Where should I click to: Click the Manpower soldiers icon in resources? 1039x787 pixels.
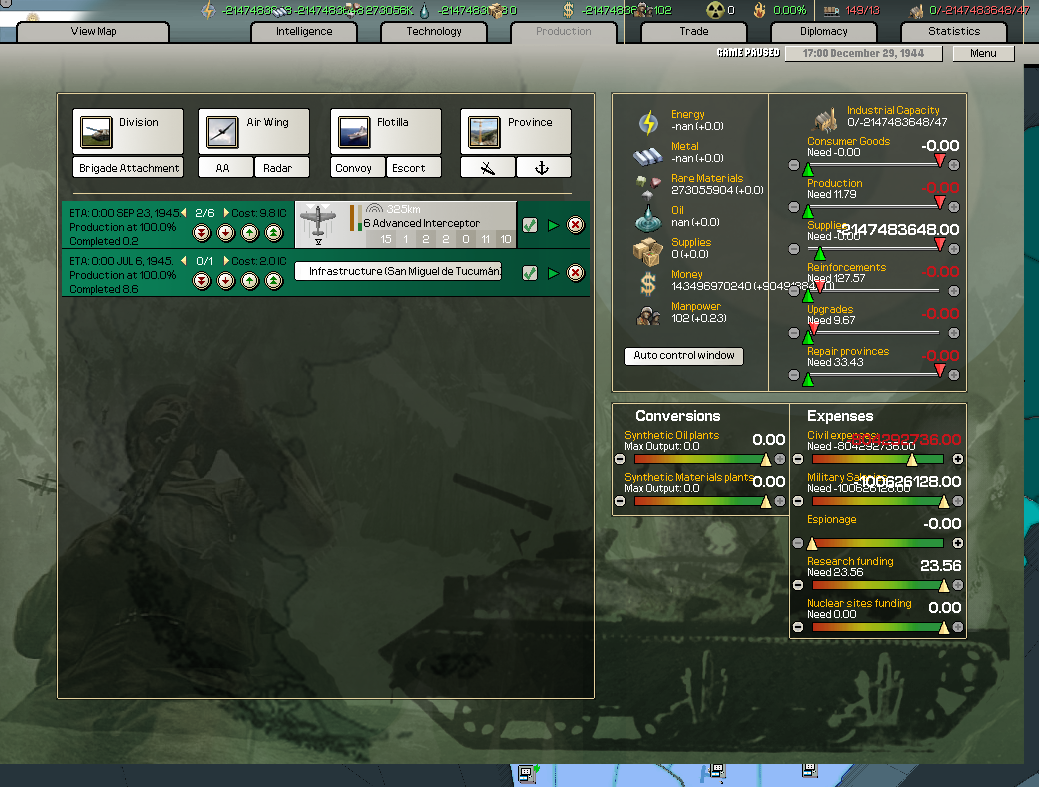tap(648, 316)
